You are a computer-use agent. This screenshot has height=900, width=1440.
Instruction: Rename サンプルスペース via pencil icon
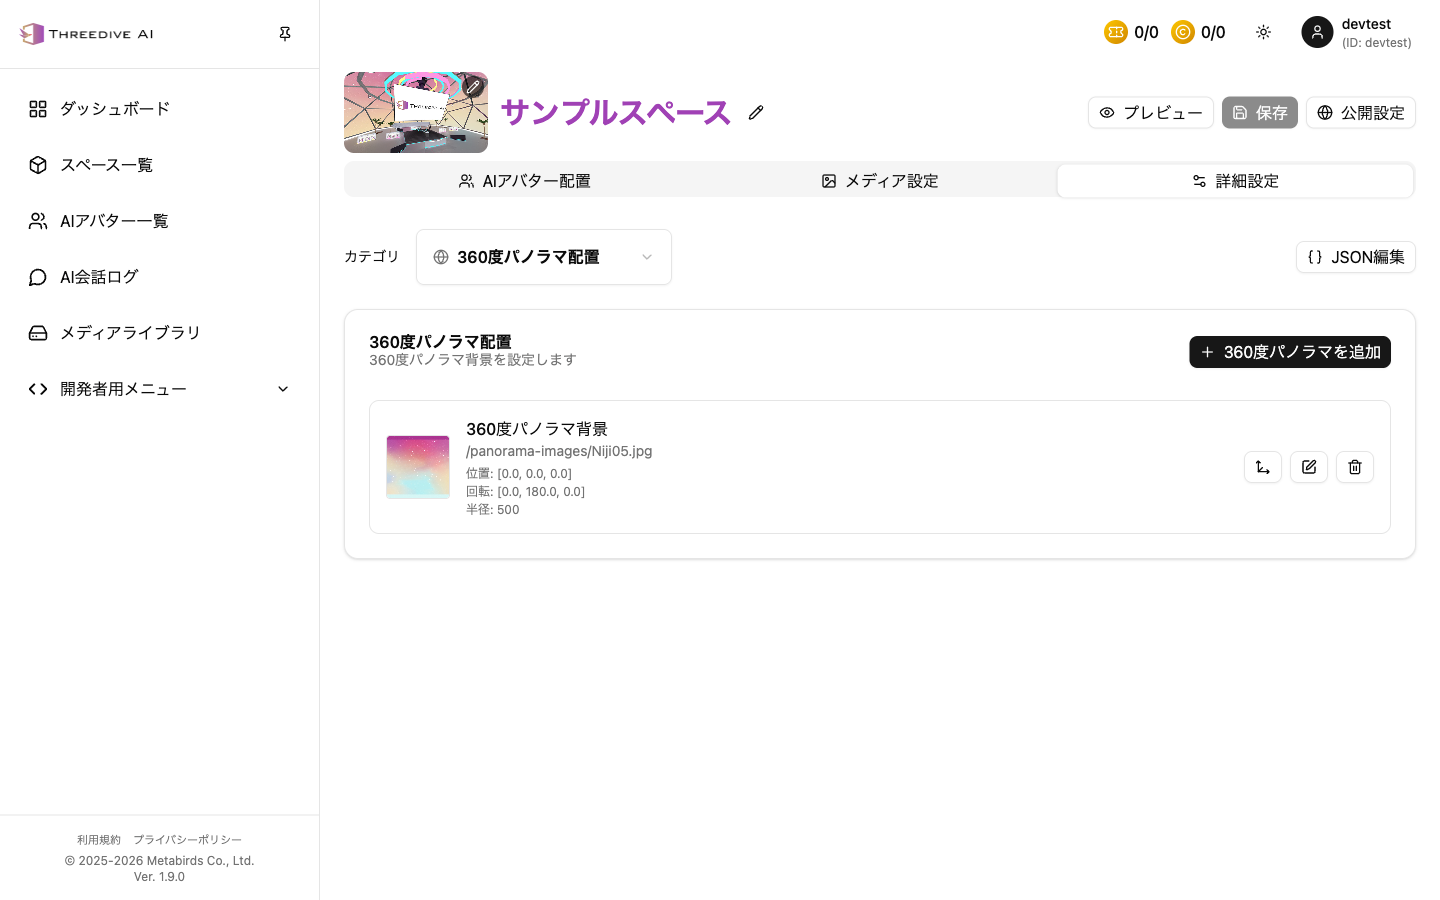click(x=756, y=113)
